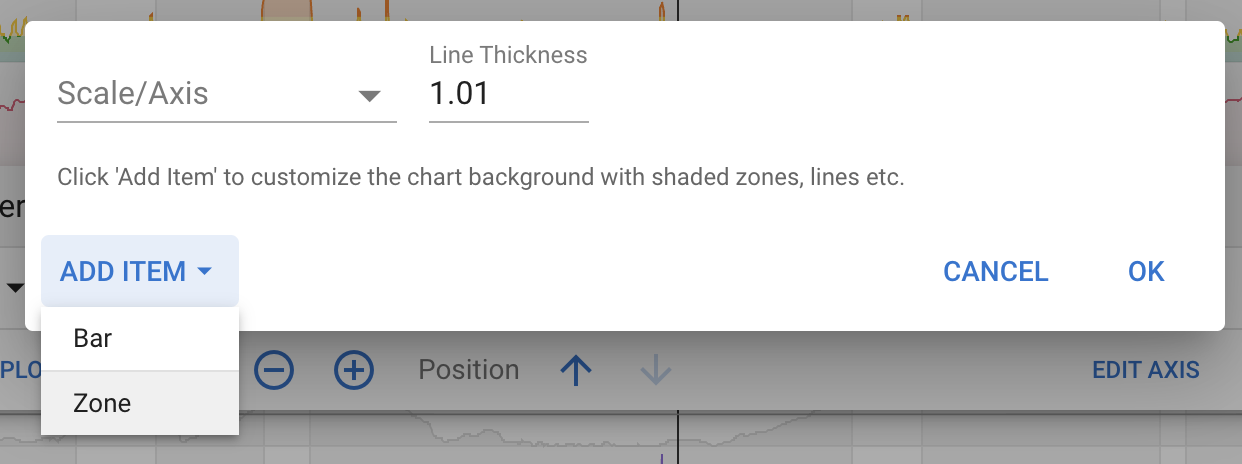Click the orange shaded peak at chart top
The image size is (1242, 464).
click(287, 11)
